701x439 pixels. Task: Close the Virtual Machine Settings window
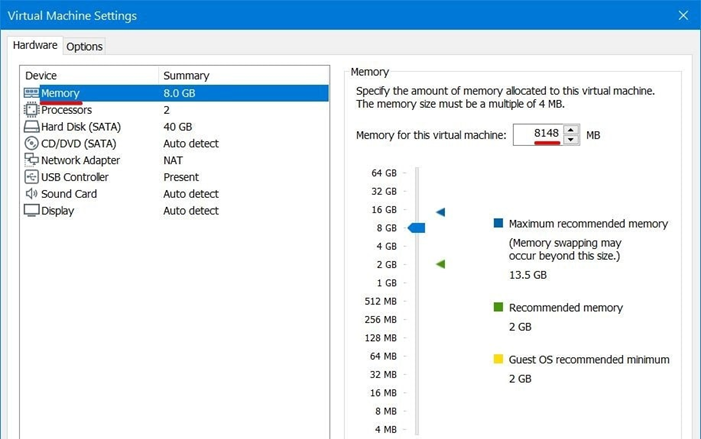683,15
